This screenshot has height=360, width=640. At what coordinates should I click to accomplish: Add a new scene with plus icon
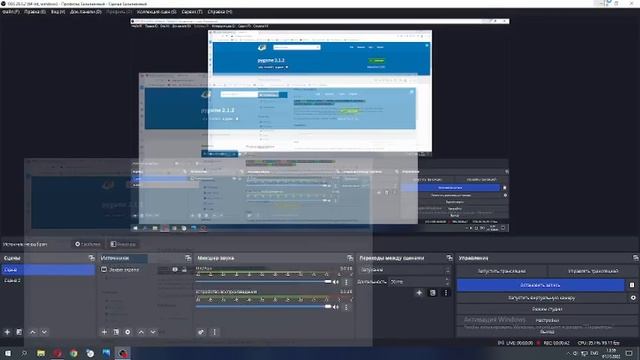[7, 332]
